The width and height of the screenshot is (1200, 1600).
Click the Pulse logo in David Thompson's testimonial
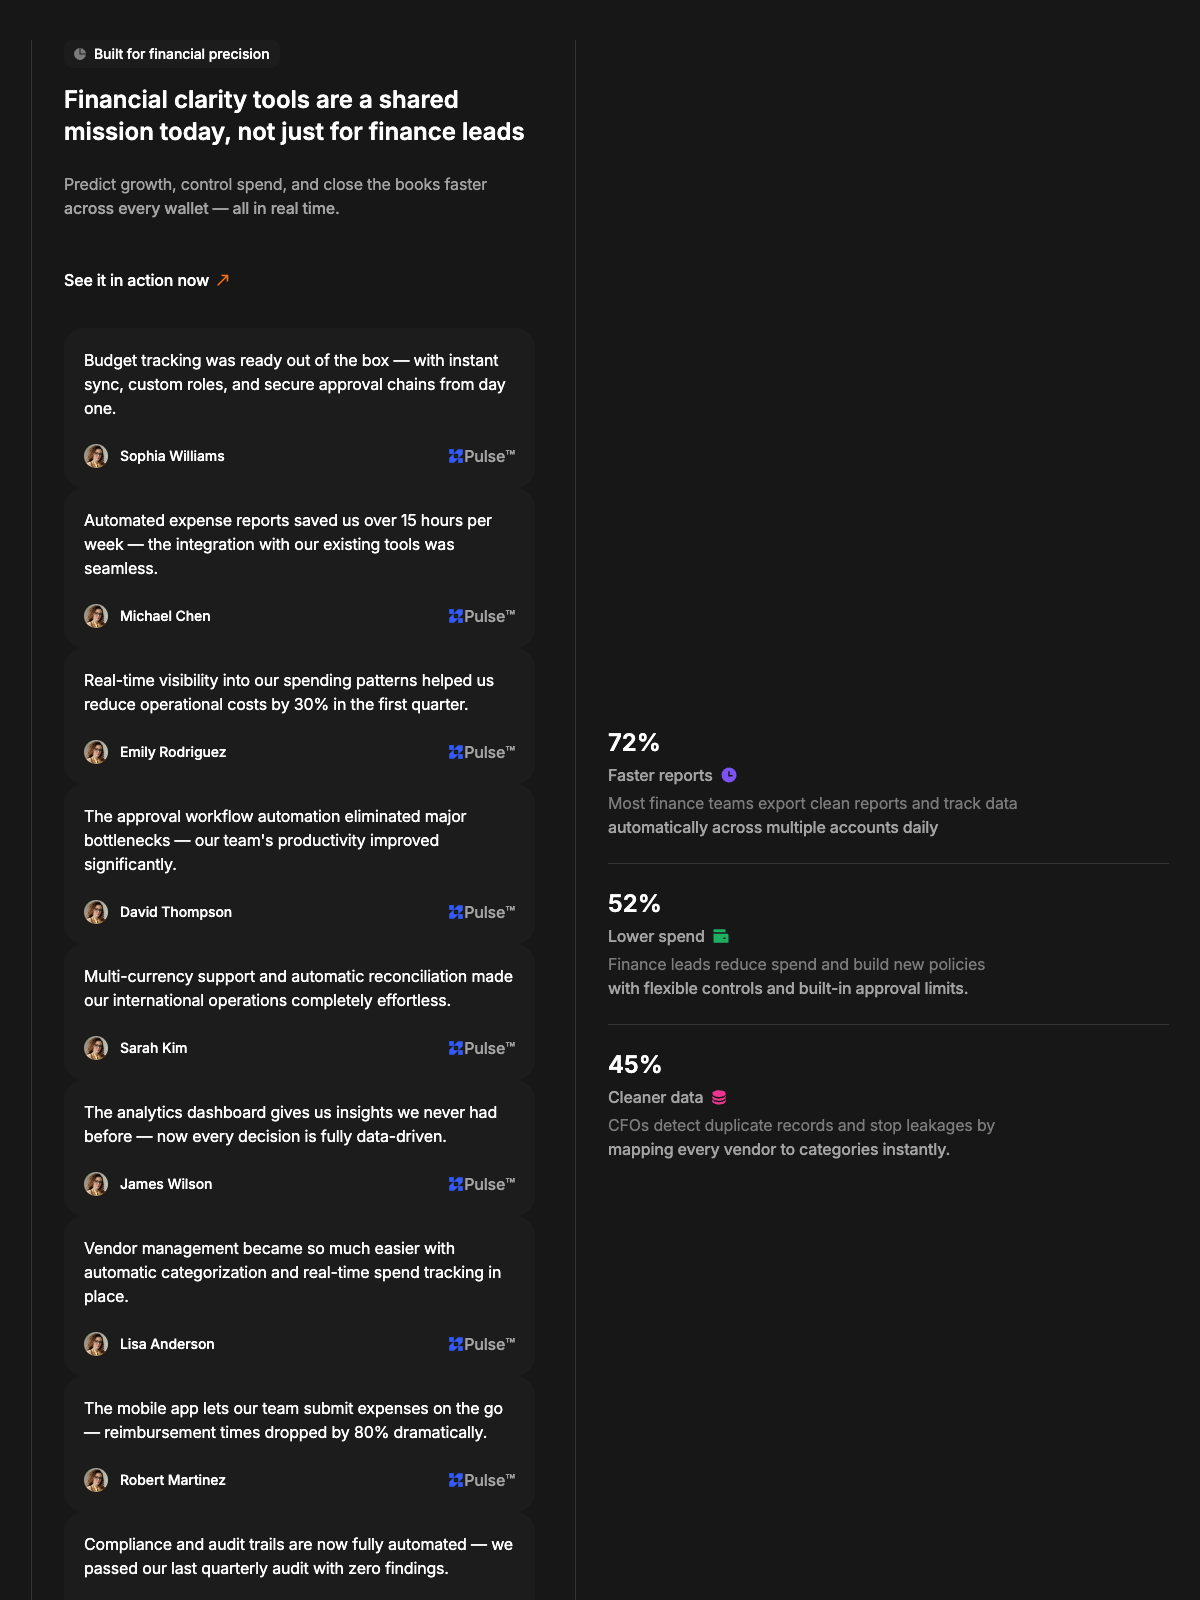tap(482, 912)
